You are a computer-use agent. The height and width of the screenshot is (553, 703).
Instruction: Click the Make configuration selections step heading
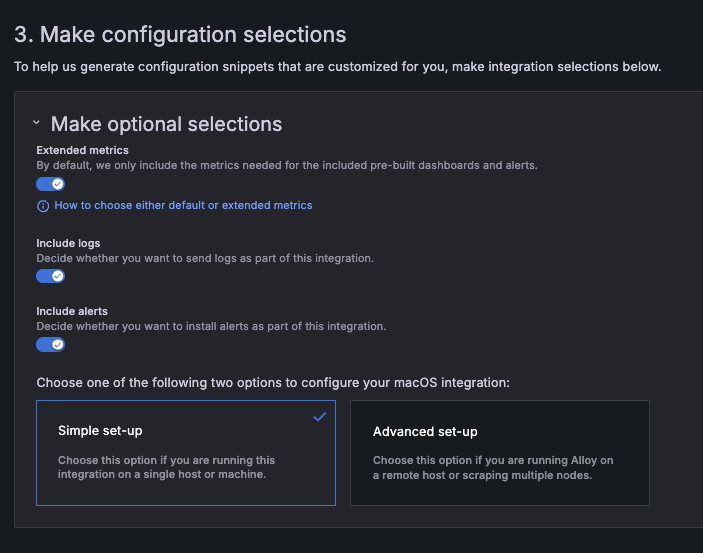tap(180, 35)
